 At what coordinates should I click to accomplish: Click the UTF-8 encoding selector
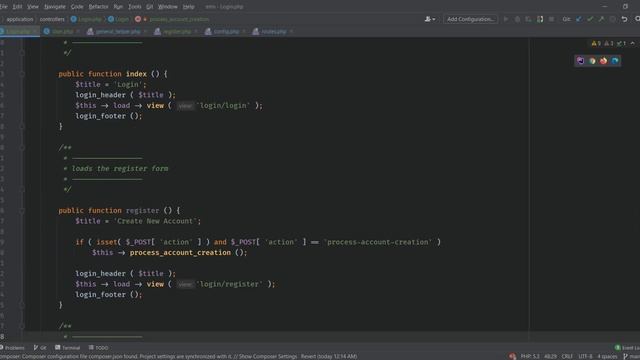(585, 356)
